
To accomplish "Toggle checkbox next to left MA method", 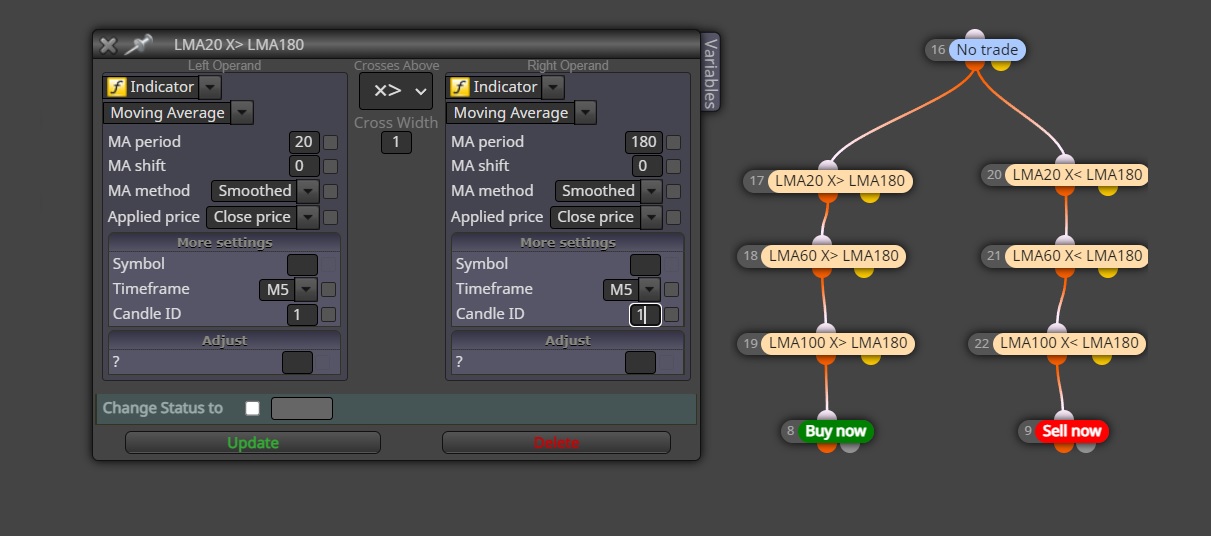I will coord(330,191).
